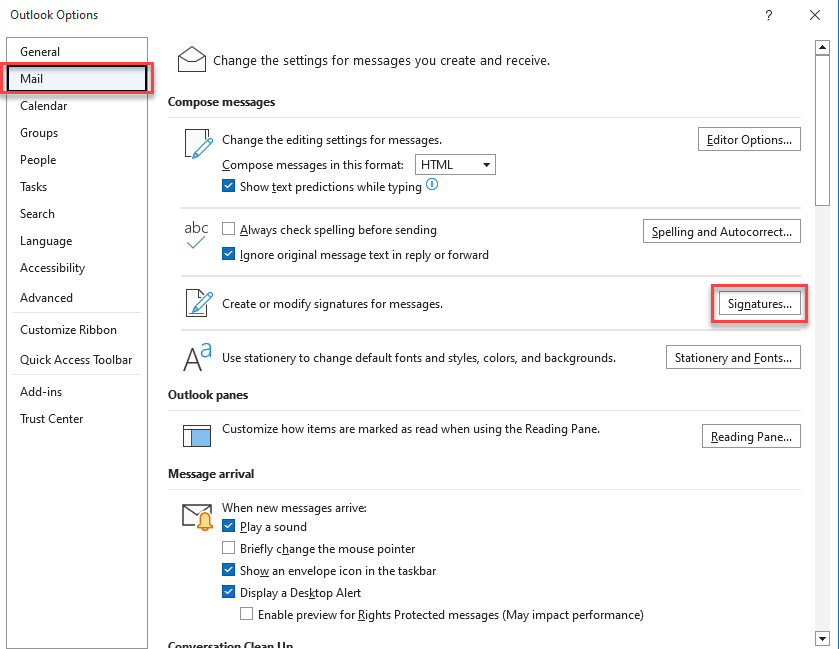Screen dimensions: 839x649
Task: Open the Add-ins category
Action: [x=77, y=392]
